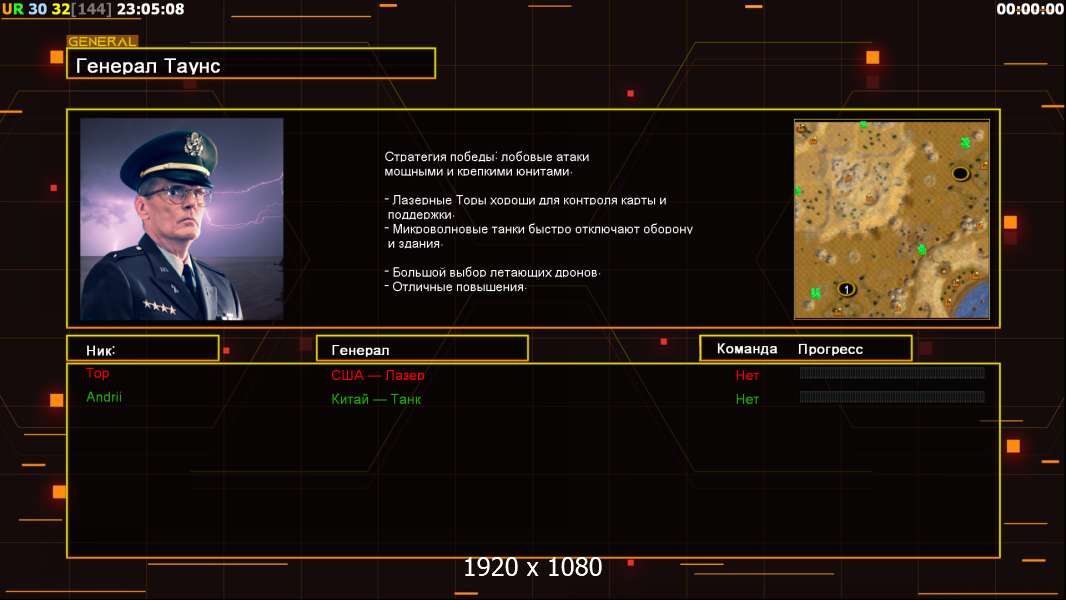Click the 'Лазерные Торы хороши' bullet line
Image resolution: width=1066 pixels, height=600 pixels.
526,200
